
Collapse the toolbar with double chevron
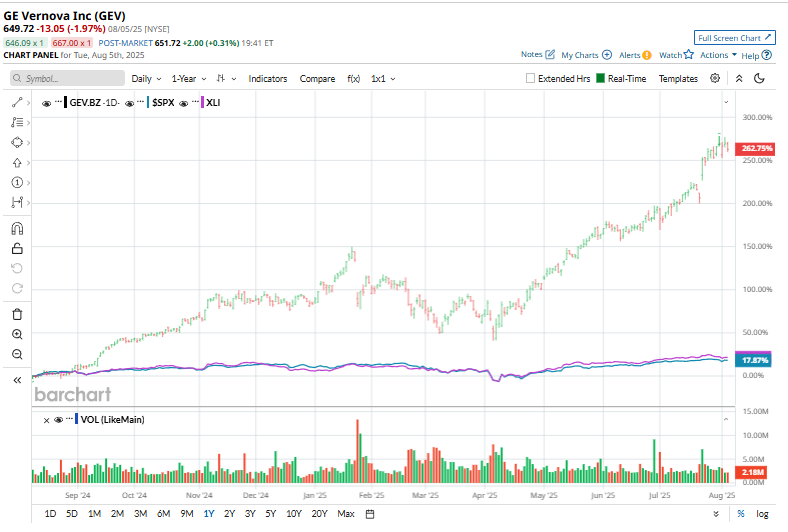[x=739, y=78]
